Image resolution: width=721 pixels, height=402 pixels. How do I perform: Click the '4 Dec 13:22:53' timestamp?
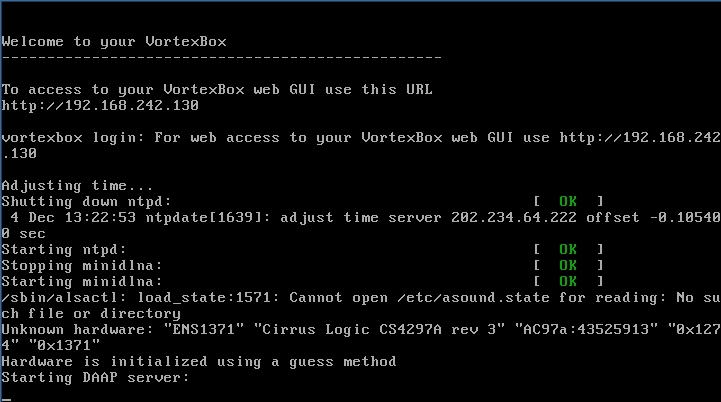pos(74,218)
